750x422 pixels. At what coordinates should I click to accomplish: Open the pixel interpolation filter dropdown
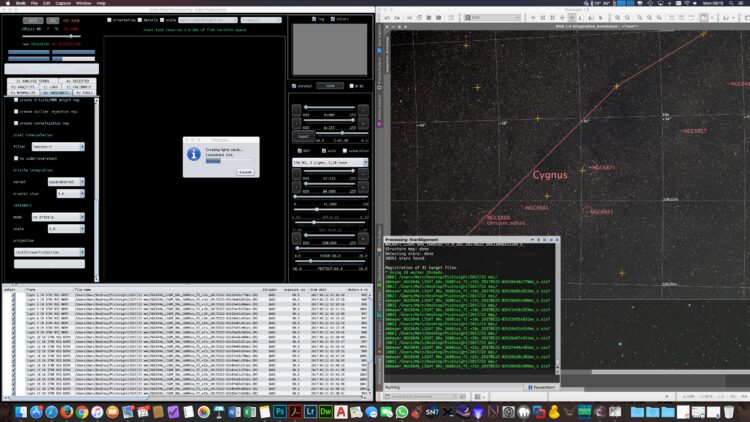pyautogui.click(x=58, y=147)
